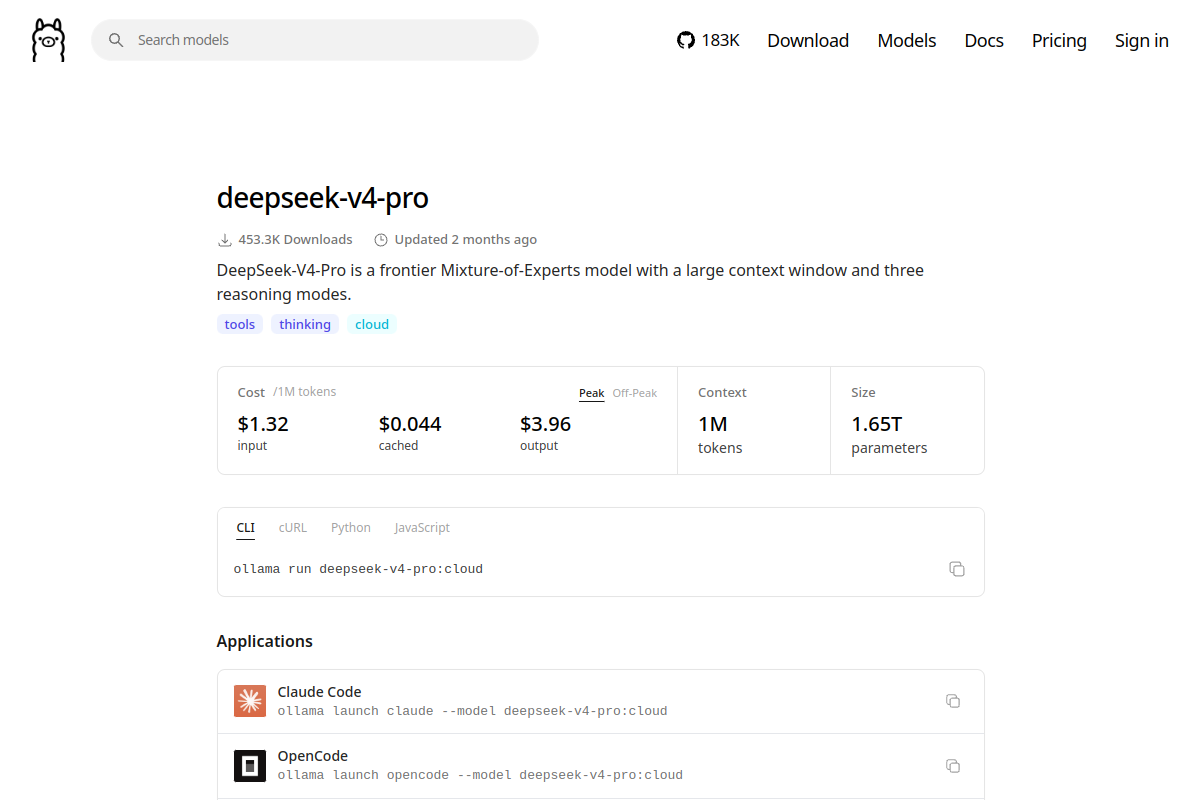Viewport: 1200px width, 800px height.
Task: Open the Docs link
Action: [984, 40]
